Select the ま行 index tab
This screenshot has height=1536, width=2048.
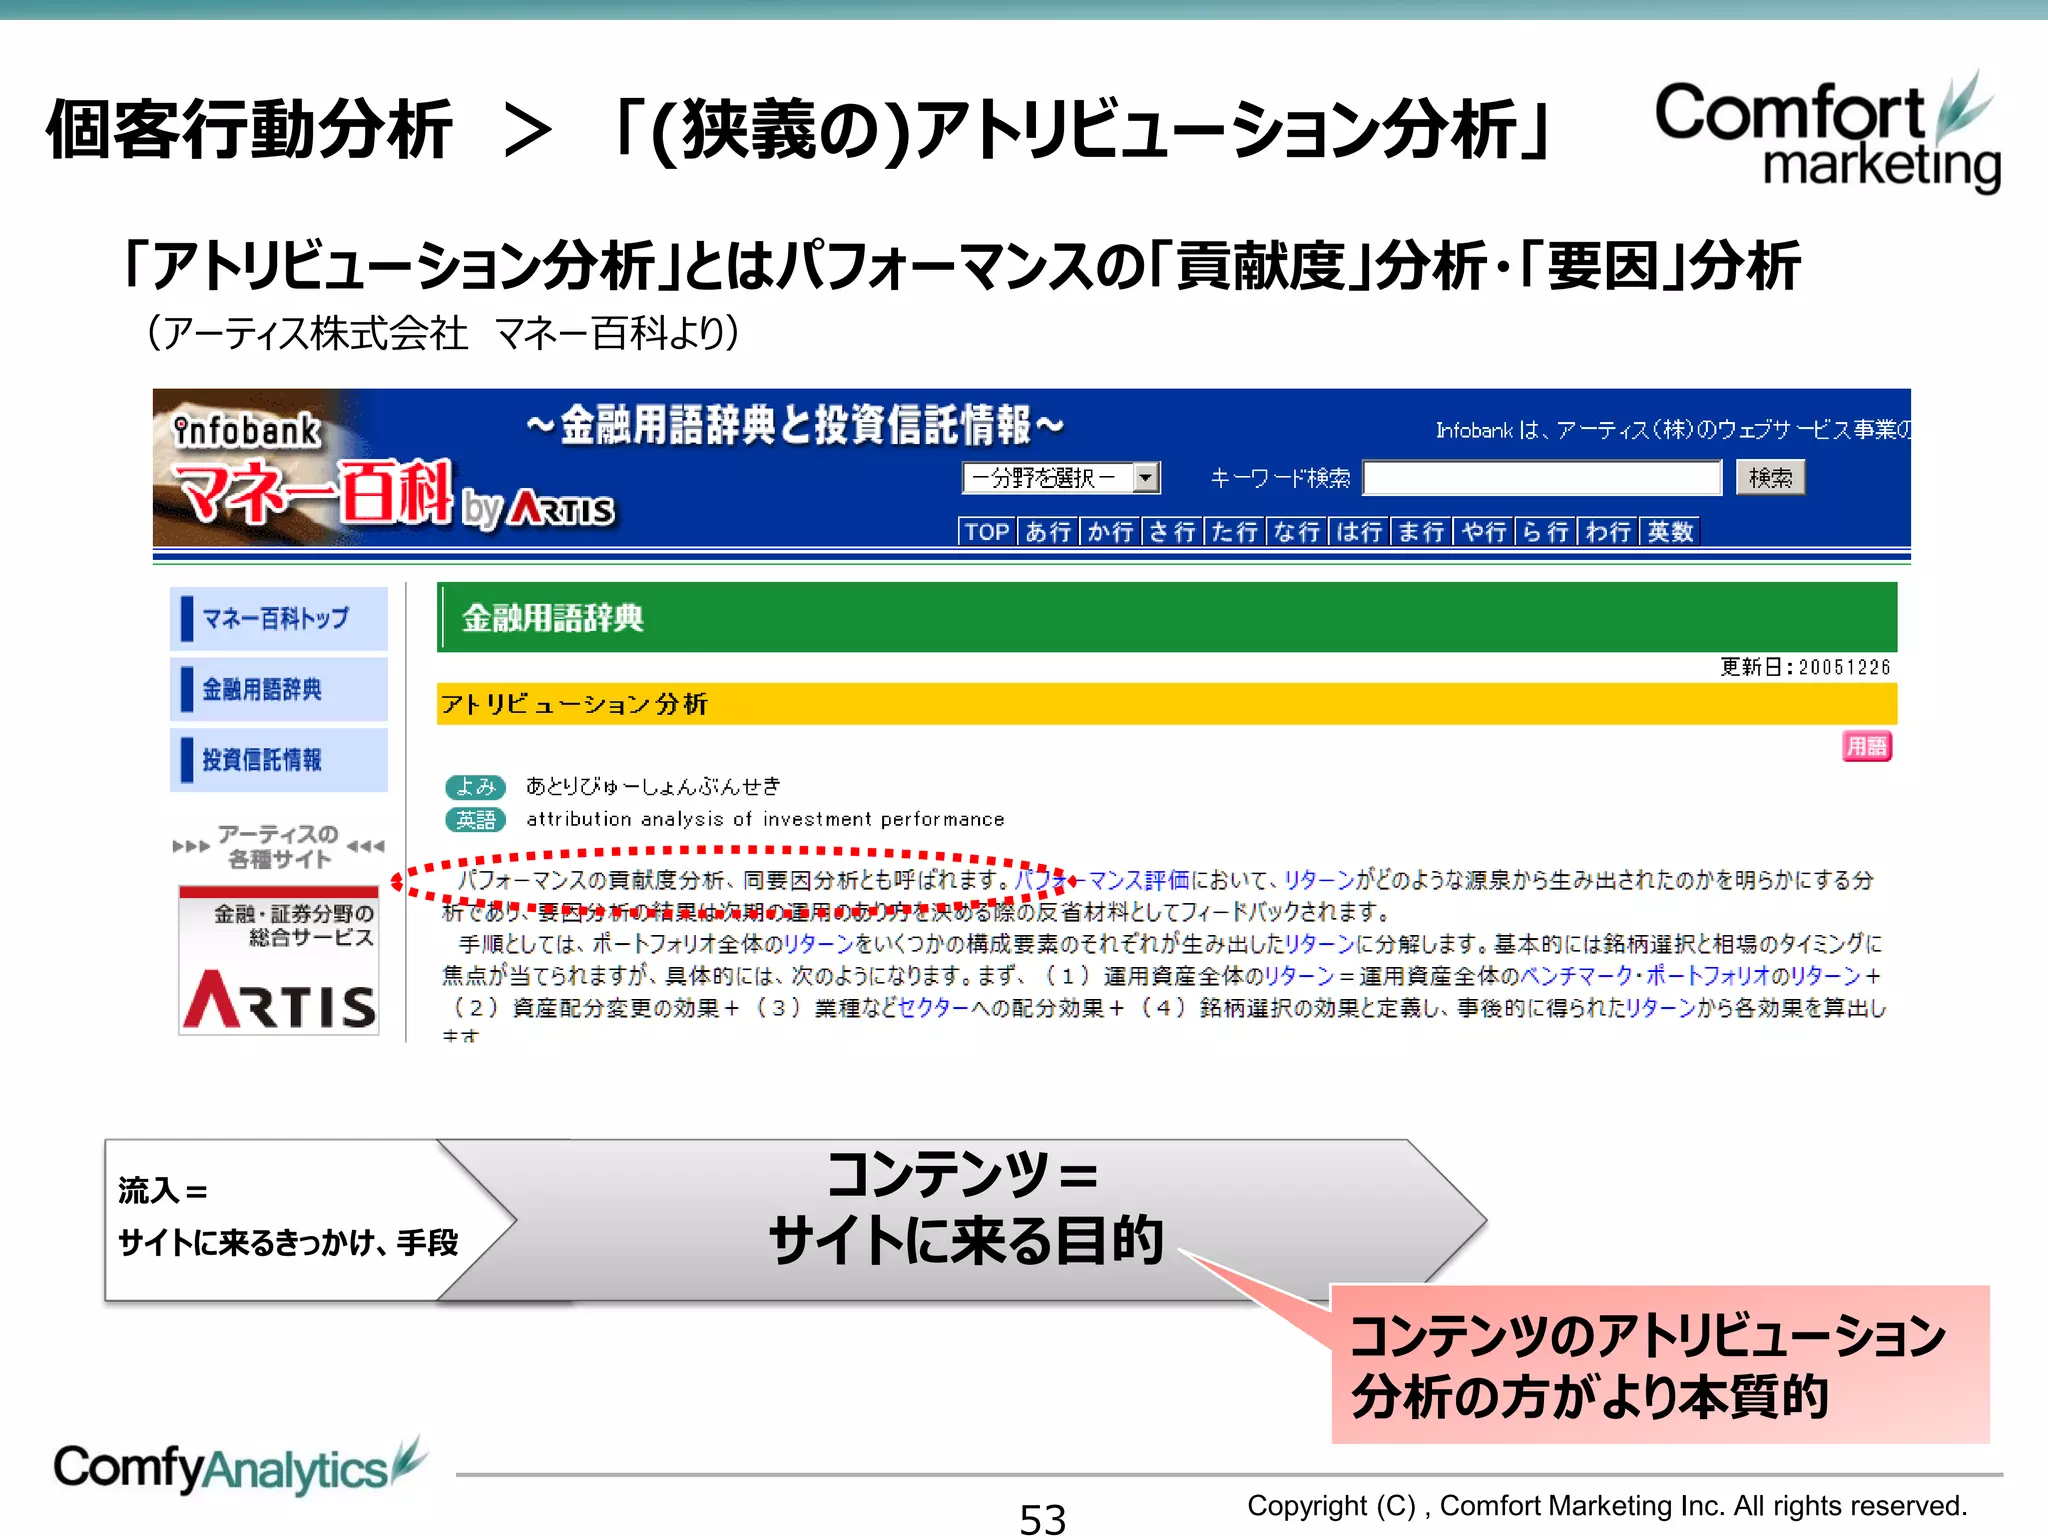1421,532
